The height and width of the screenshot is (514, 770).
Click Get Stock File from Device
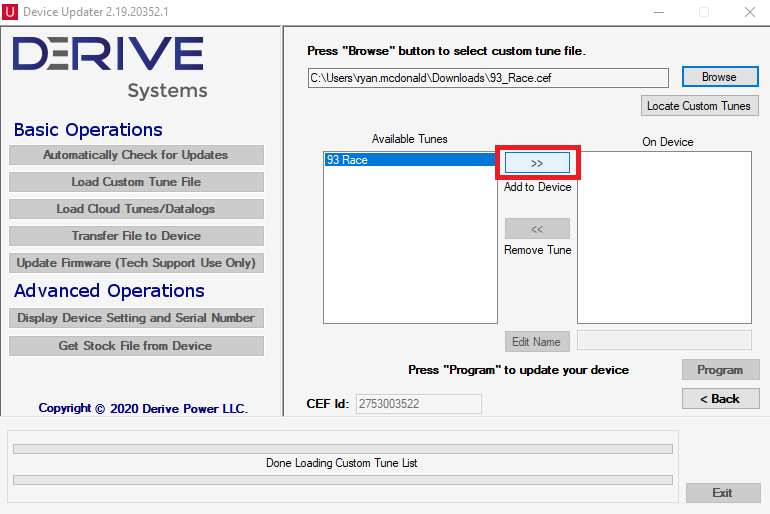point(136,346)
